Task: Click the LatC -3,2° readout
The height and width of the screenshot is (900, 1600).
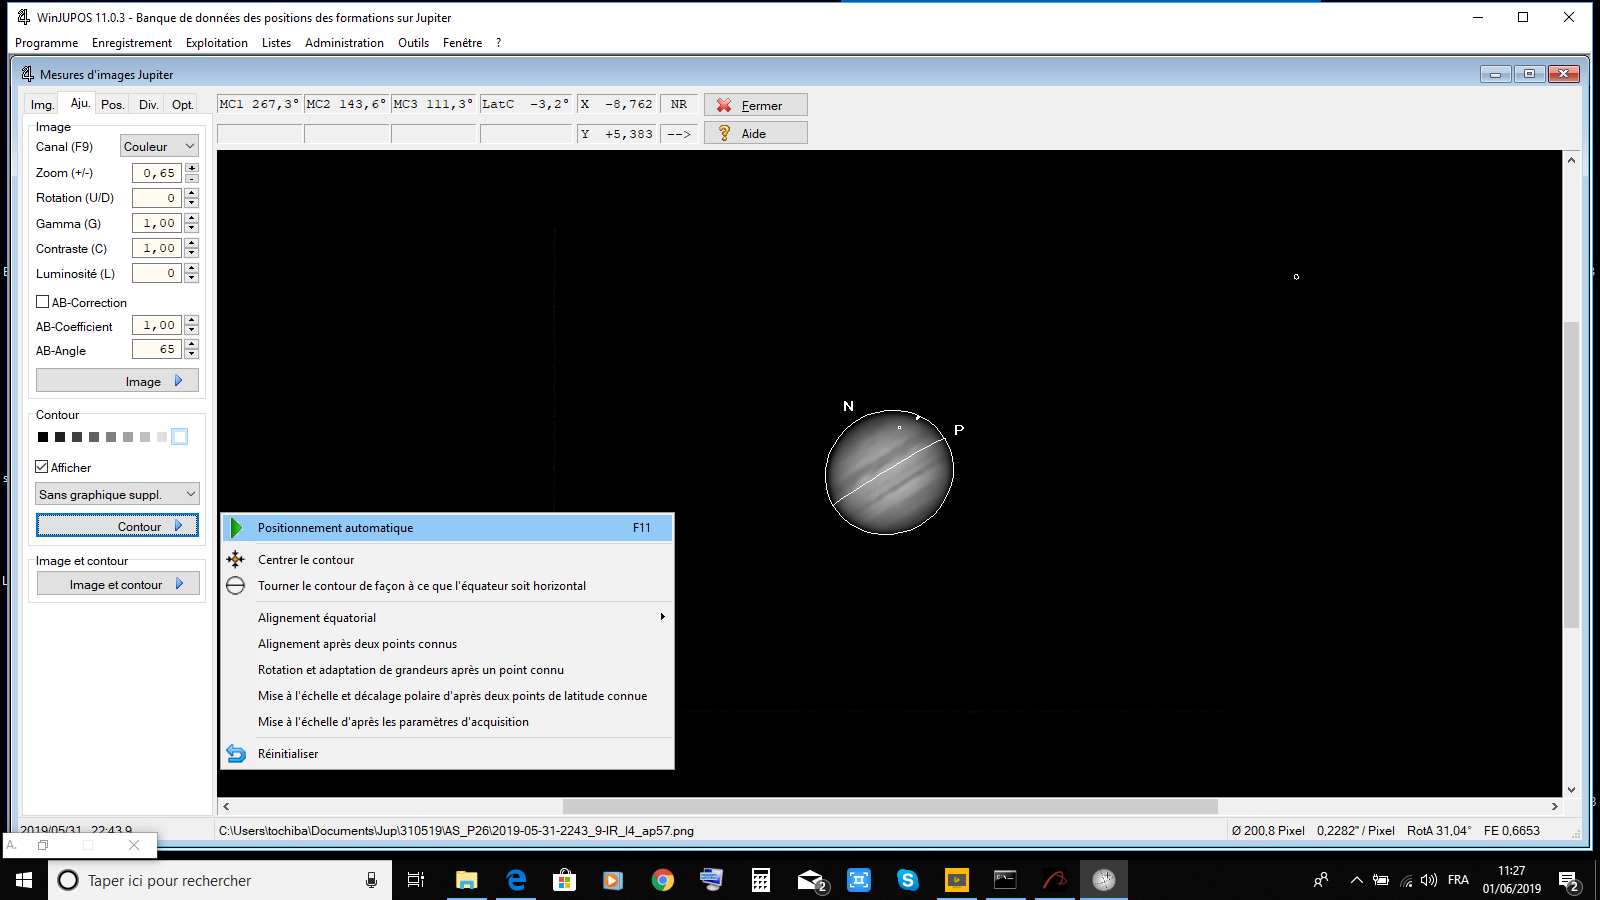Action: [525, 104]
